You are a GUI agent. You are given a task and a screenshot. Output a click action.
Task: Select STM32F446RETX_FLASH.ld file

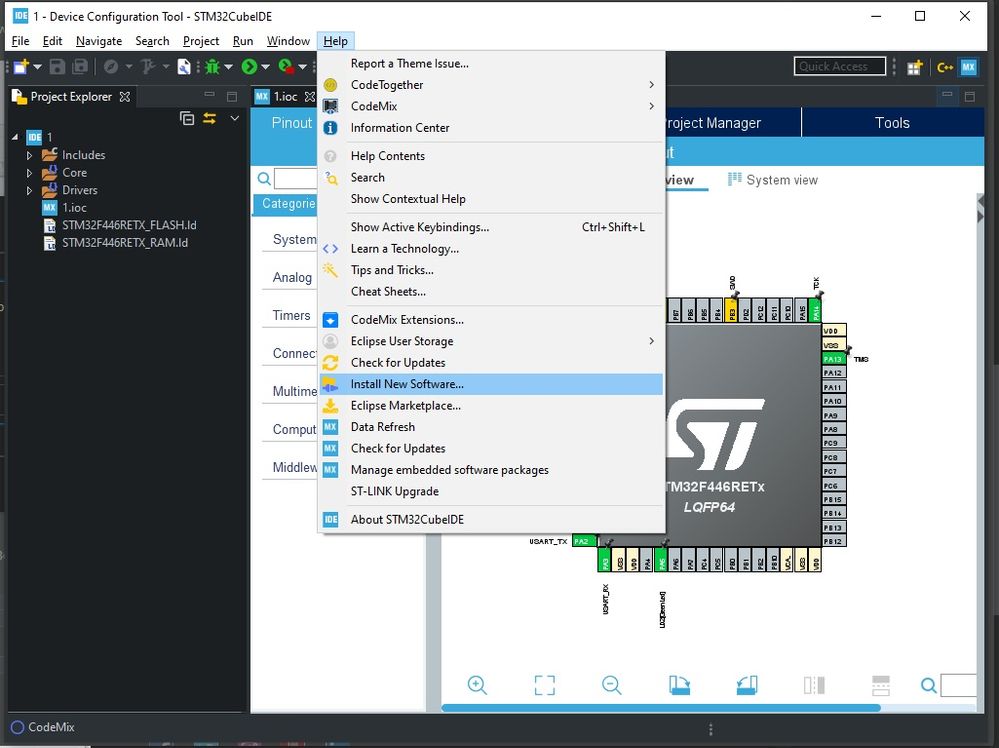pyautogui.click(x=129, y=225)
